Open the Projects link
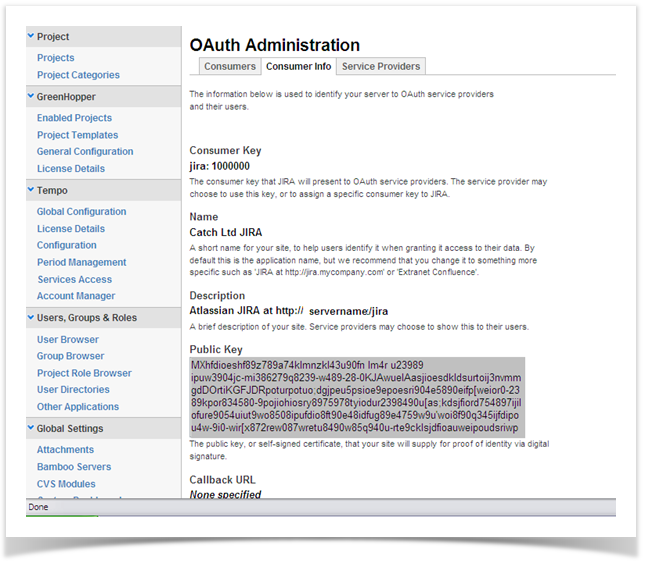Viewport: 650px width, 566px height. click(x=56, y=58)
